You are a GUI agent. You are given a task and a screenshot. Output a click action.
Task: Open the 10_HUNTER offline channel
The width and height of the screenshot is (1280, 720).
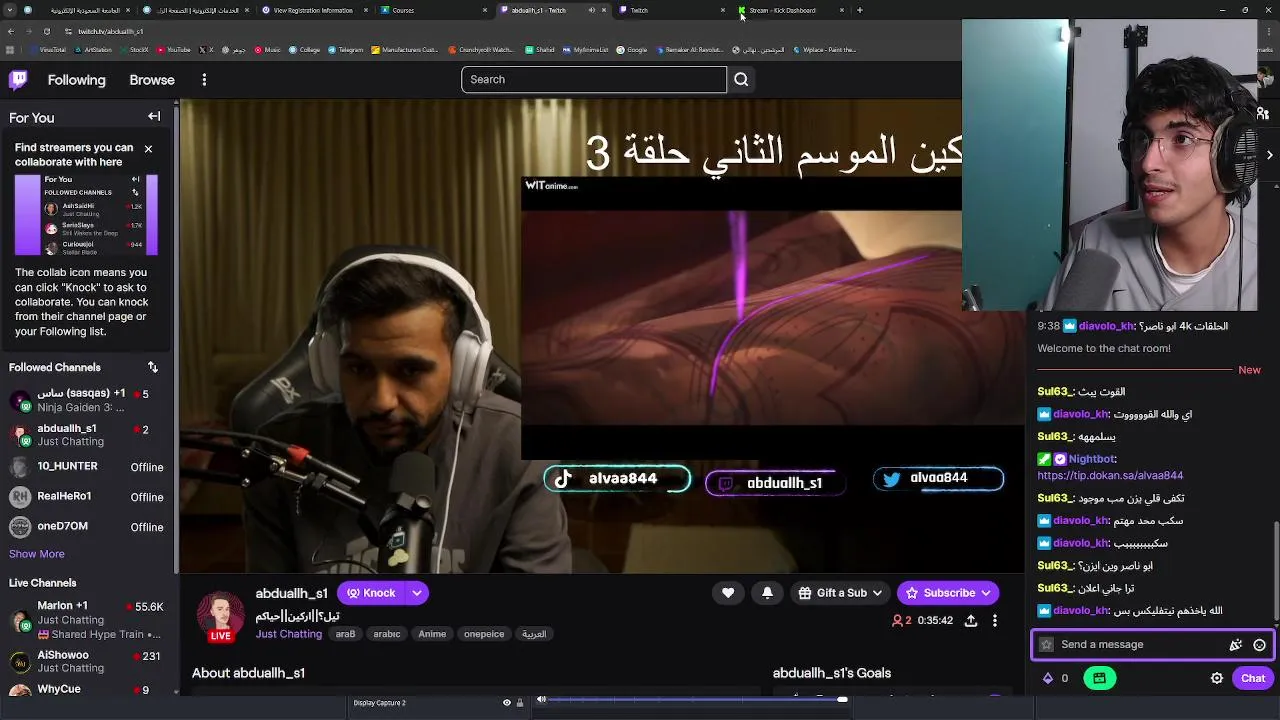pos(87,467)
